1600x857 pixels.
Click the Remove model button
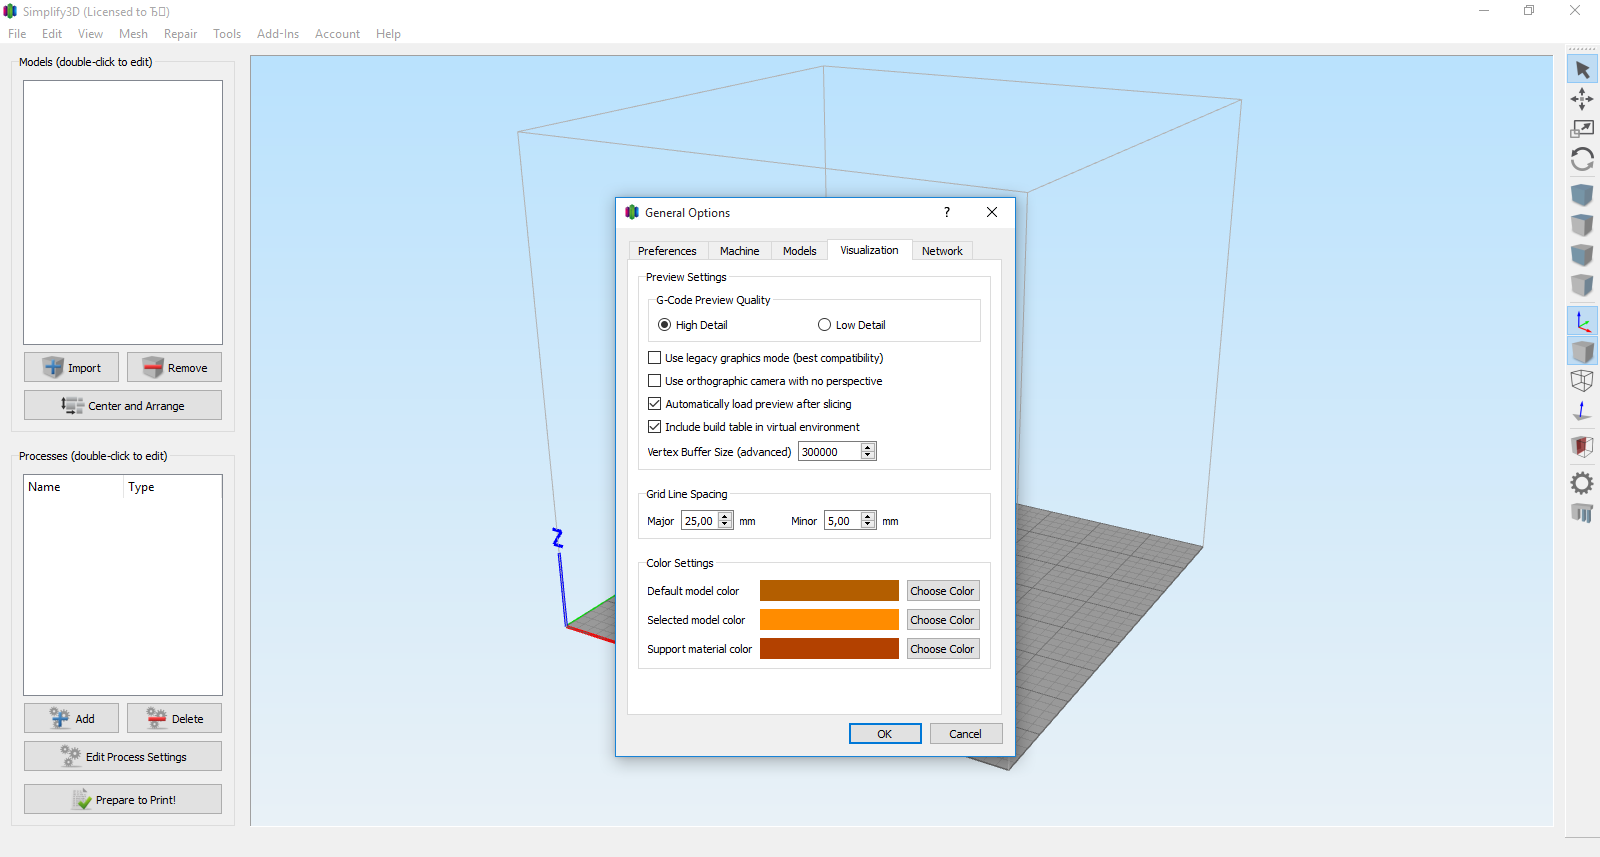pos(174,367)
